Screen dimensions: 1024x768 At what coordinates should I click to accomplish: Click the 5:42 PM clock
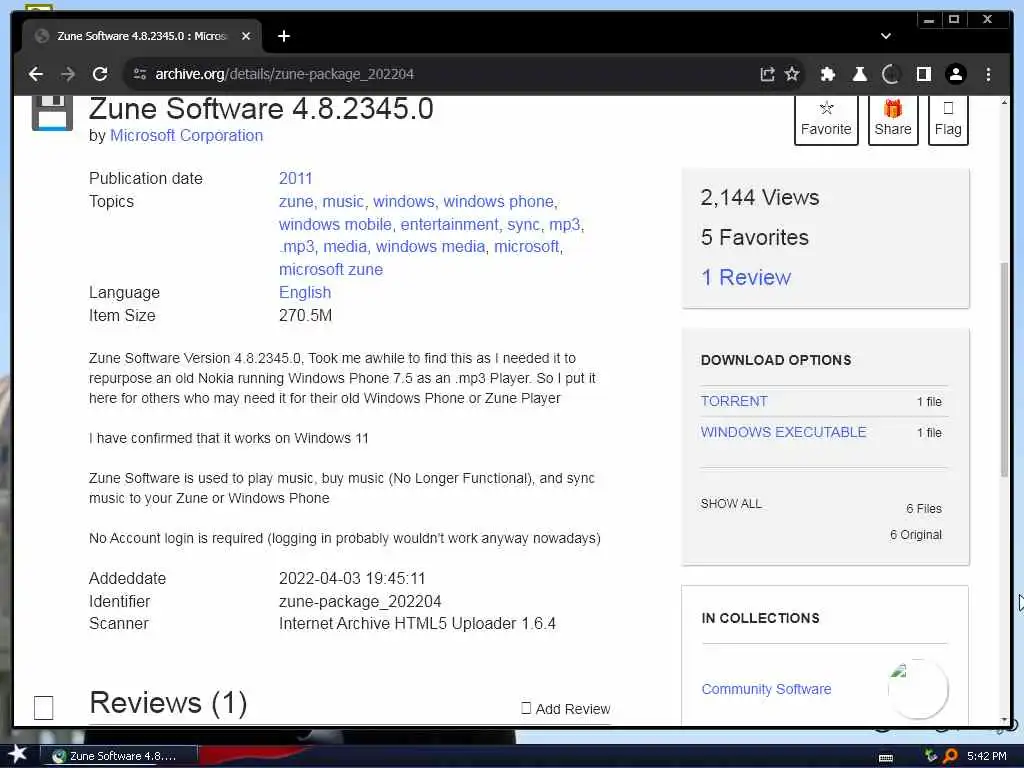coord(986,756)
